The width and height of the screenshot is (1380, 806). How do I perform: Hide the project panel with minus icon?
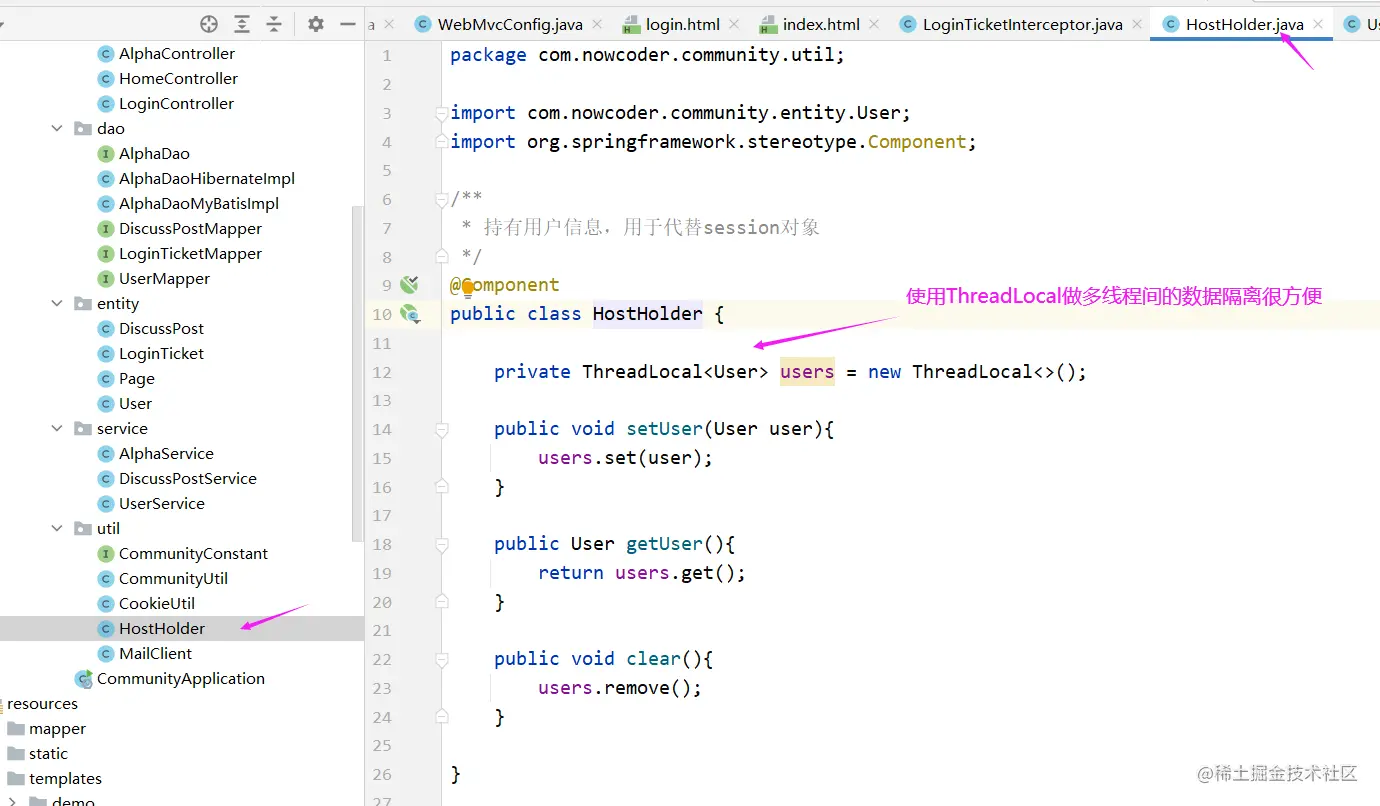coord(348,24)
